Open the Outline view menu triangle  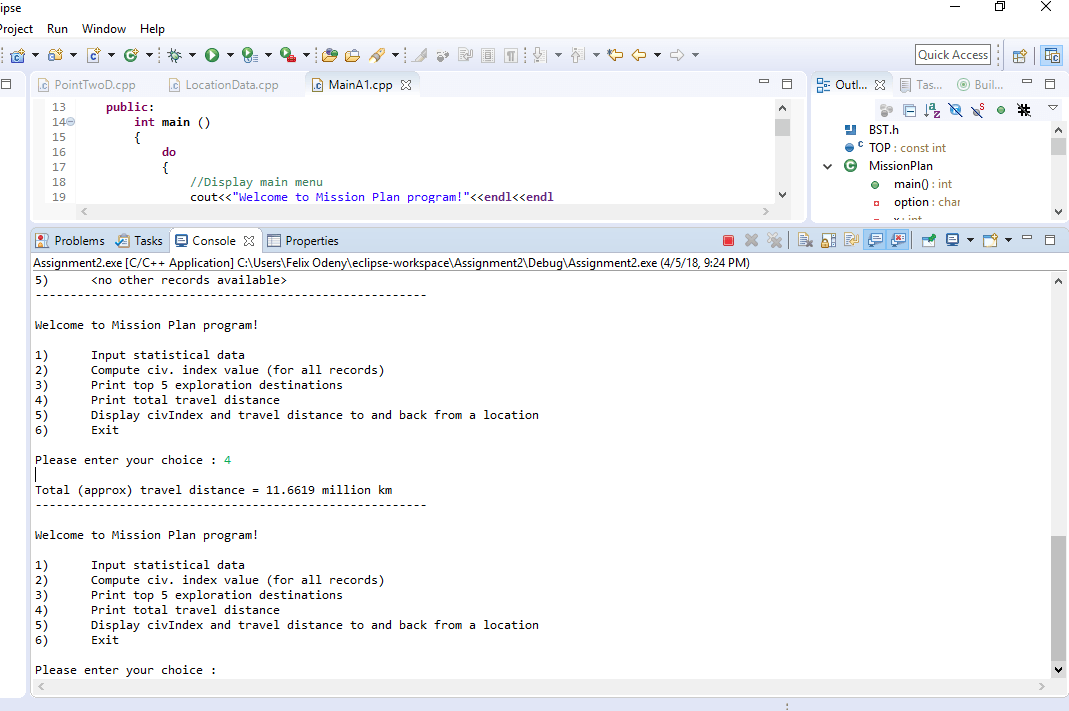(x=1053, y=108)
